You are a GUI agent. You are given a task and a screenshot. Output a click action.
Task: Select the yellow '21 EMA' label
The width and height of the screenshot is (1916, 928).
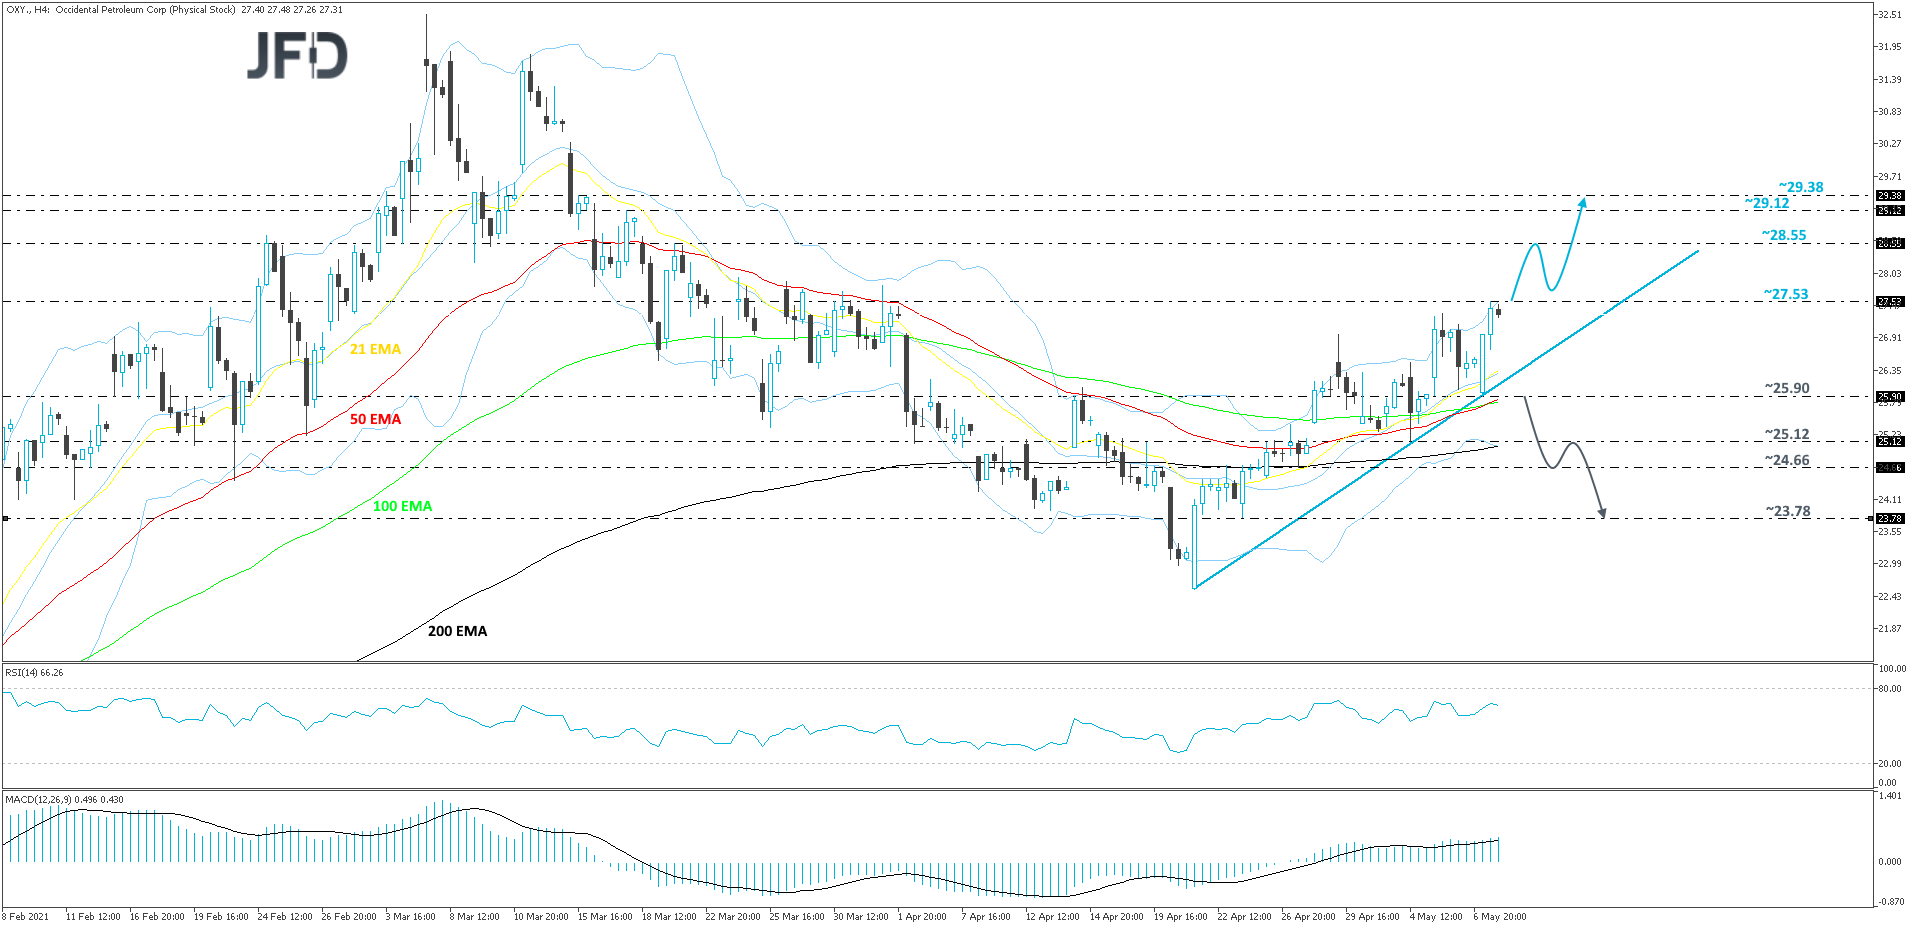pyautogui.click(x=375, y=349)
